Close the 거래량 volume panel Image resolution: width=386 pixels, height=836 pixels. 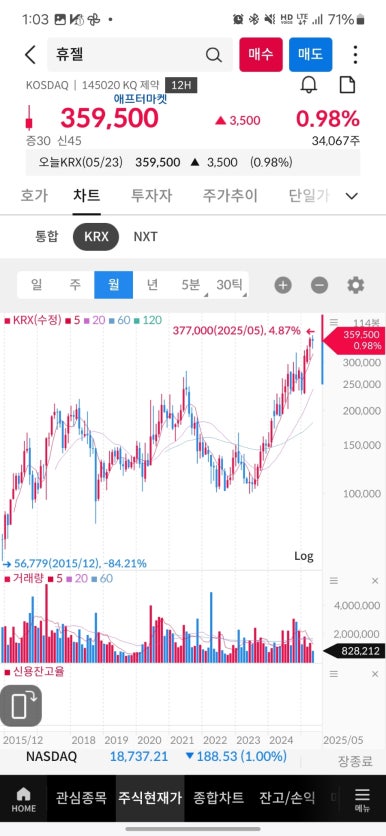(375, 581)
